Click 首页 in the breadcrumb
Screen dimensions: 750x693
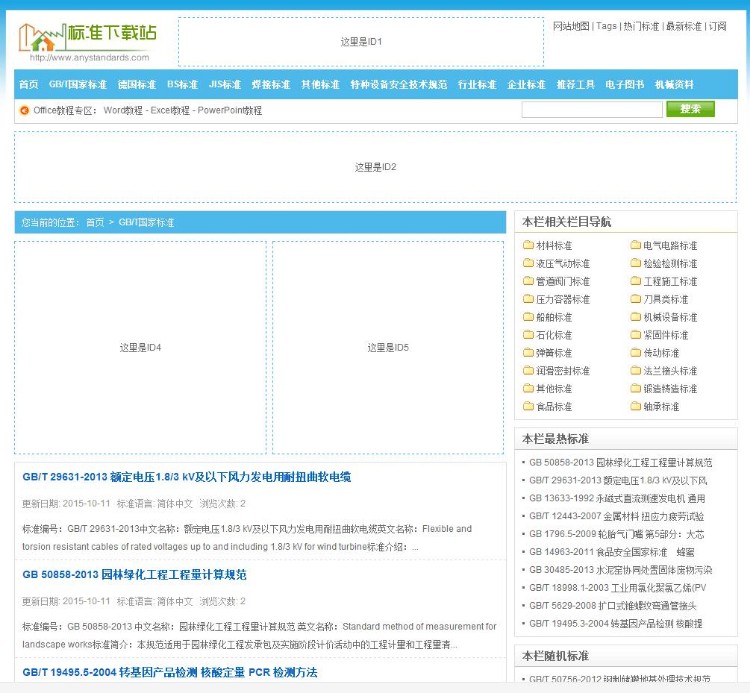point(95,222)
